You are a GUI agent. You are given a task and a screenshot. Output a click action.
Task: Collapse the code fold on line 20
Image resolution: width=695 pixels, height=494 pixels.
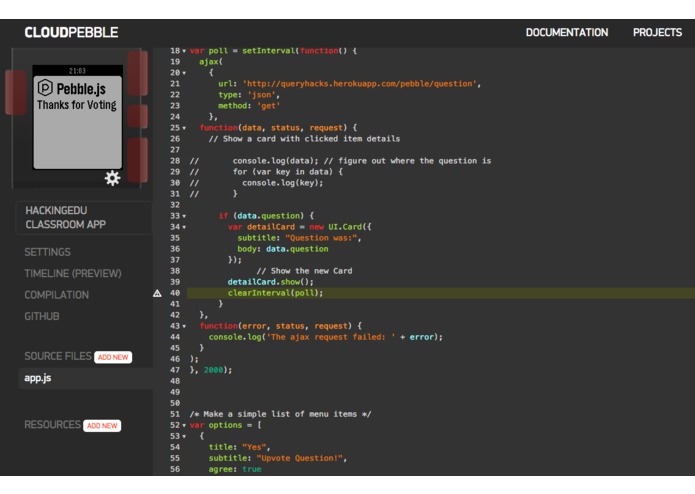(x=184, y=73)
